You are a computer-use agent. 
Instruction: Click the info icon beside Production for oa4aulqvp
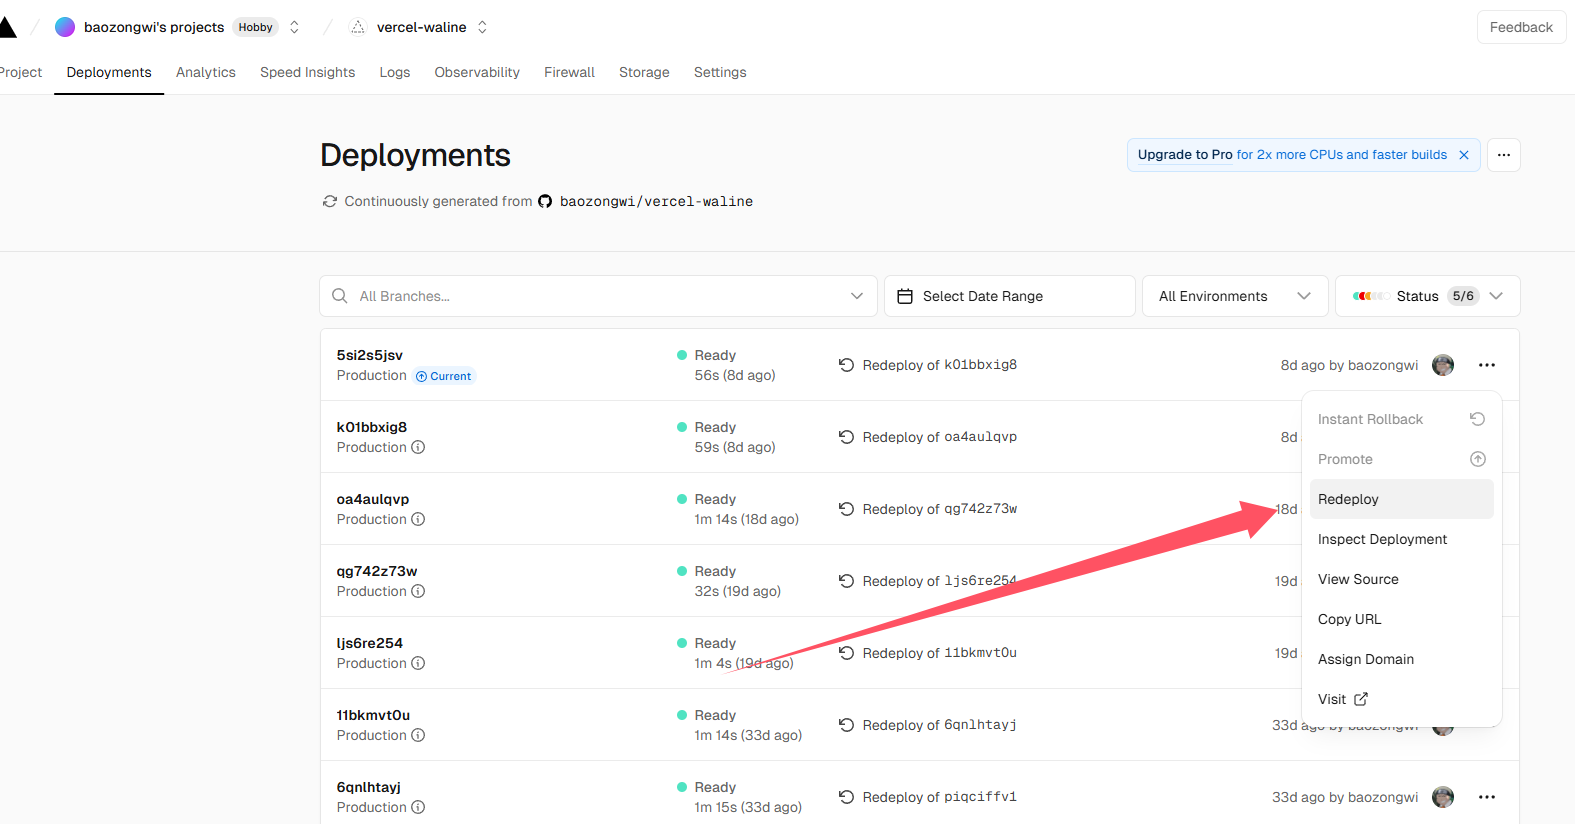[x=418, y=519]
